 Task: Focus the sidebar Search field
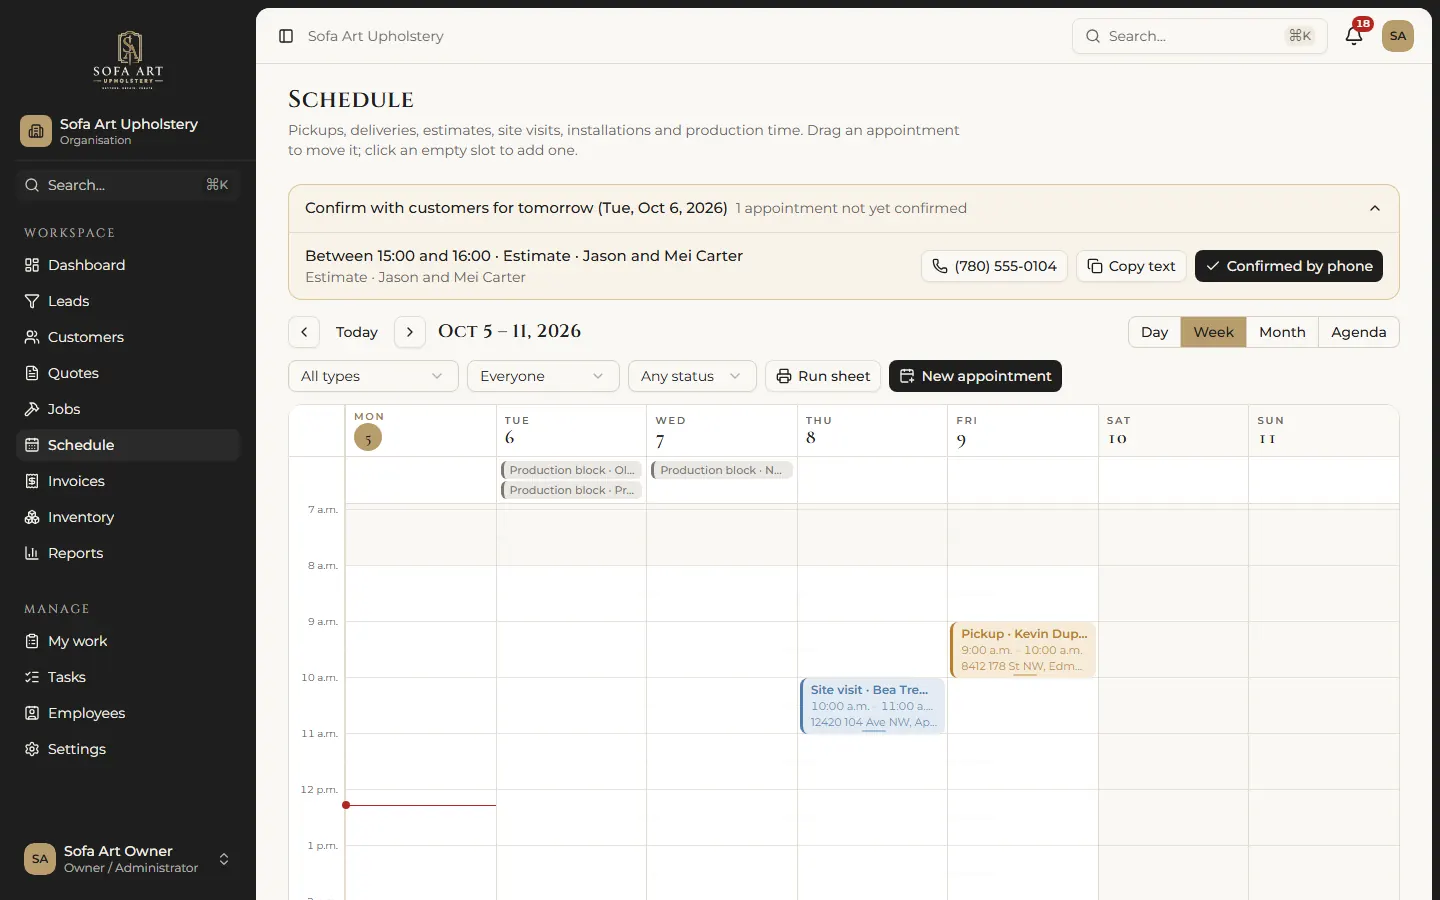click(x=128, y=185)
